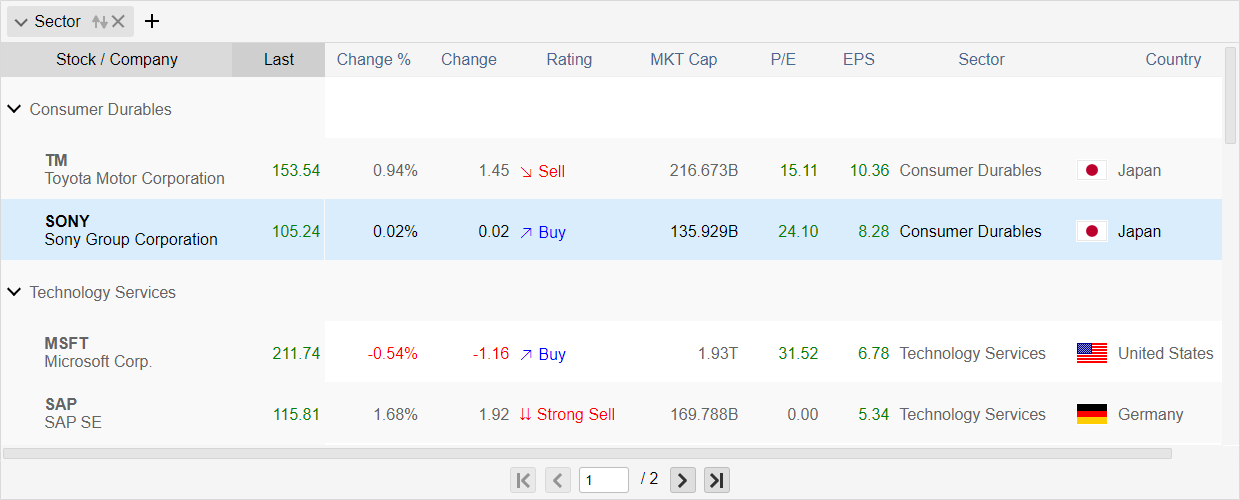Expand the Sector chip dropdown chevron
This screenshot has height=500, width=1240.
tap(21, 22)
